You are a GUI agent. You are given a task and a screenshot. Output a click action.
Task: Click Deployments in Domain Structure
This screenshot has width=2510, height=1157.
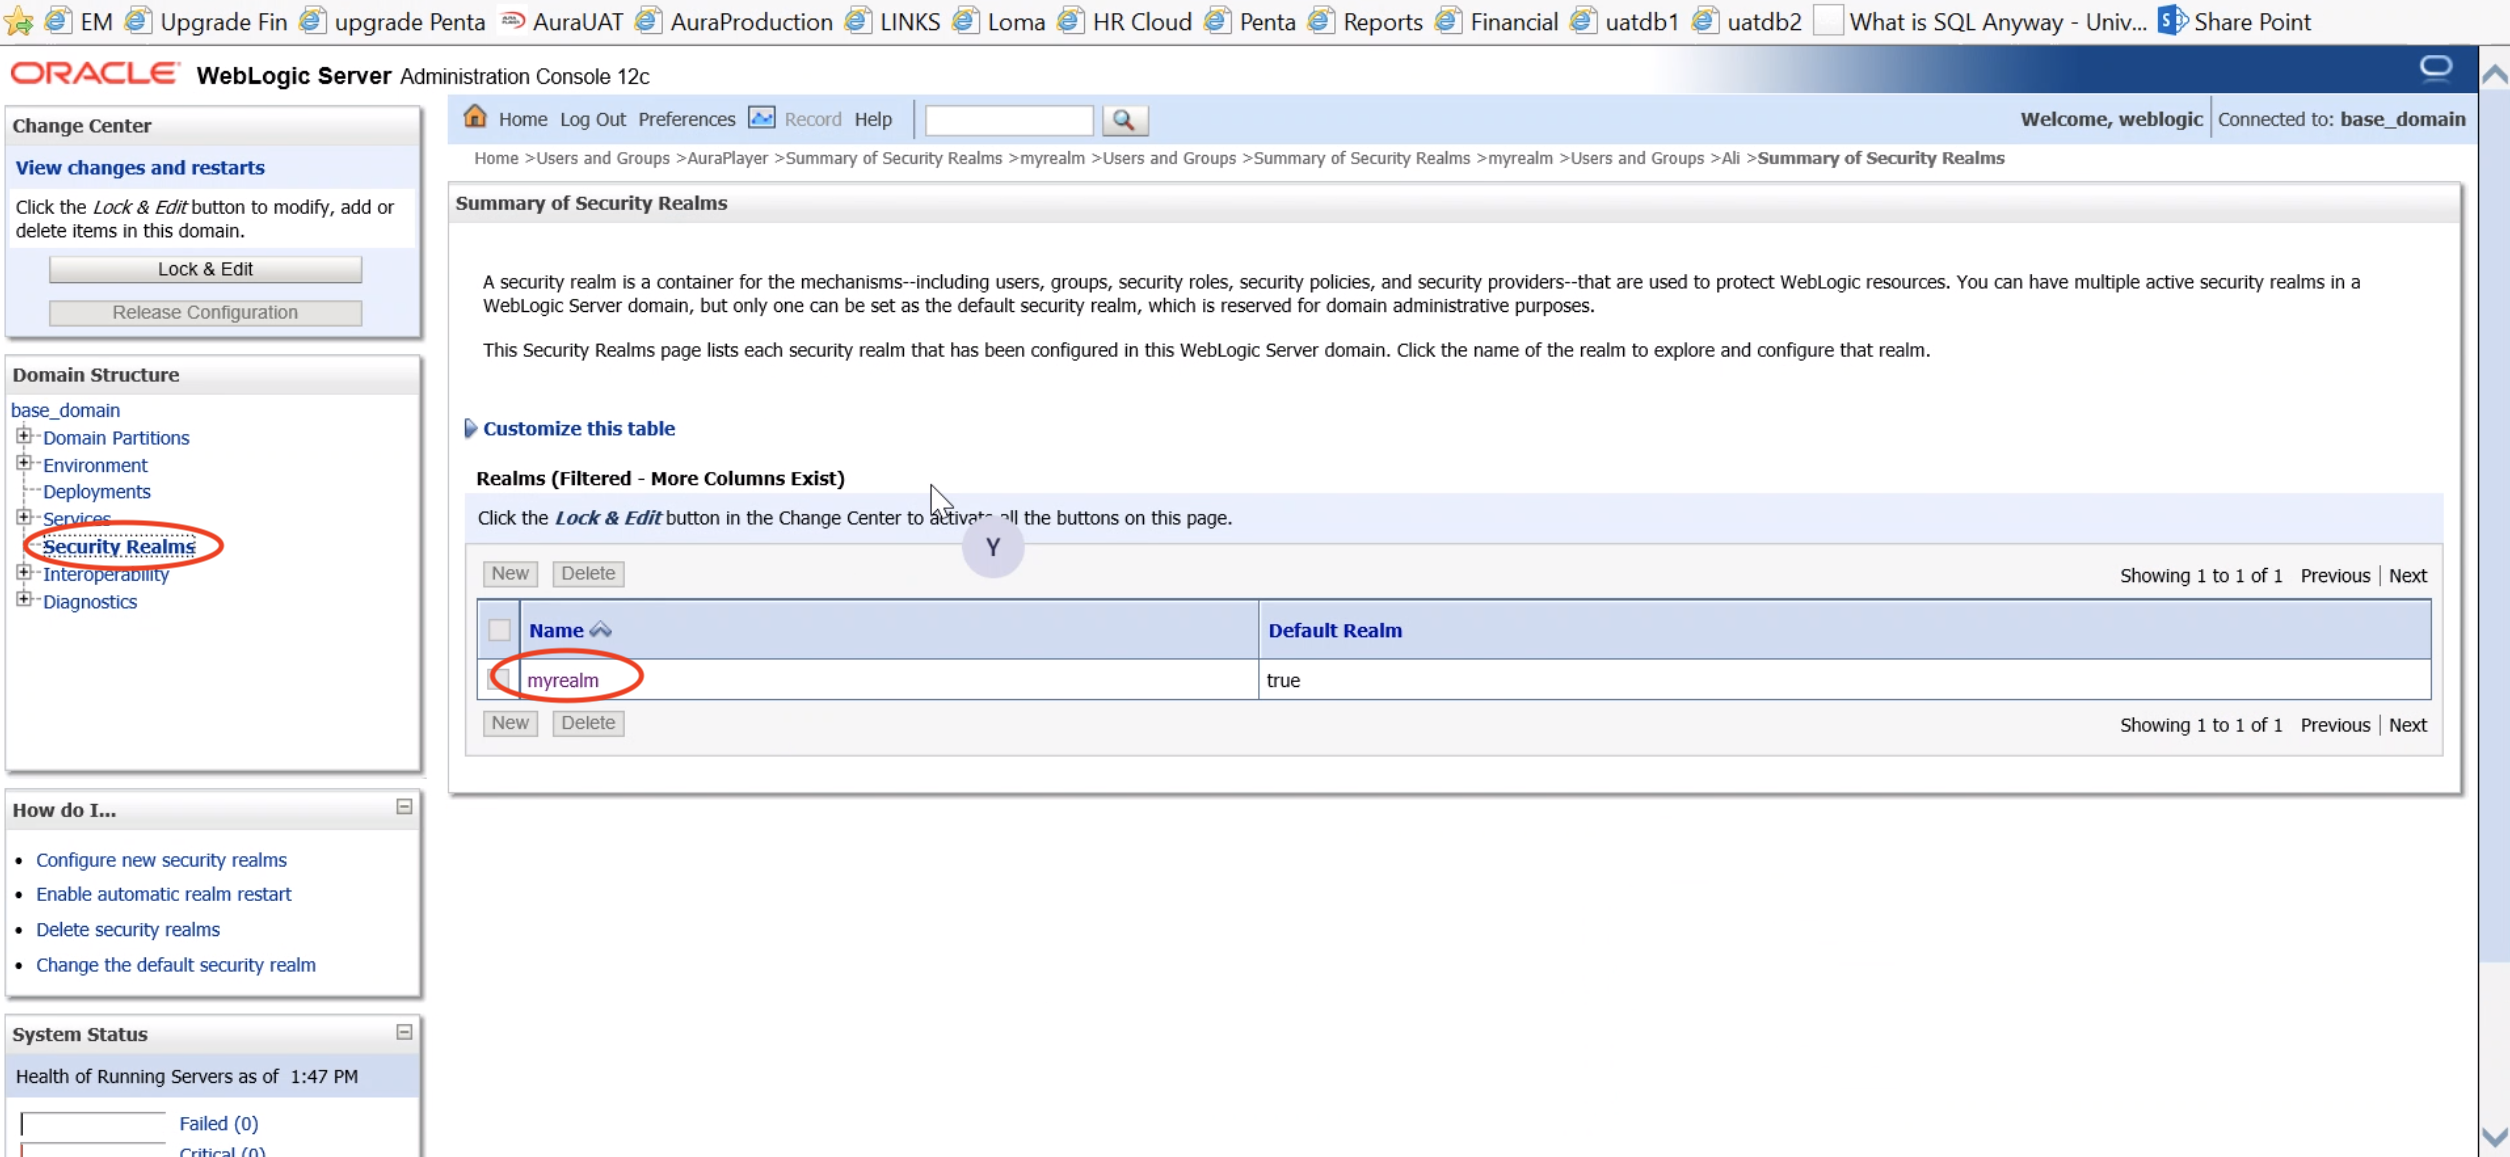97,491
